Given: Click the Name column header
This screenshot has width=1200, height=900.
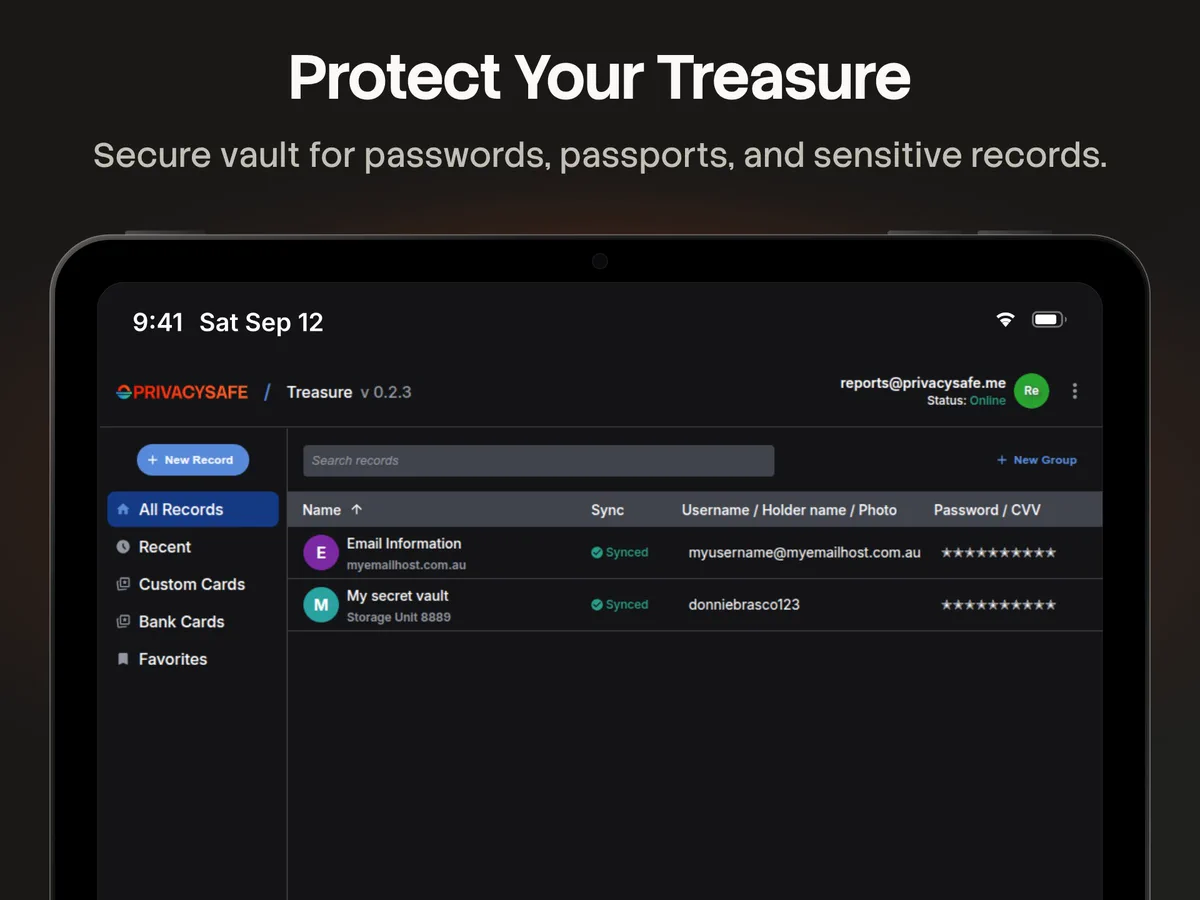Looking at the screenshot, I should point(322,510).
